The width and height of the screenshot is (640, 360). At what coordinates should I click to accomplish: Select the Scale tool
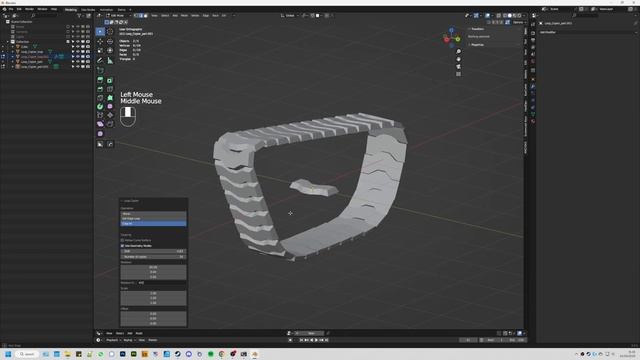click(100, 51)
